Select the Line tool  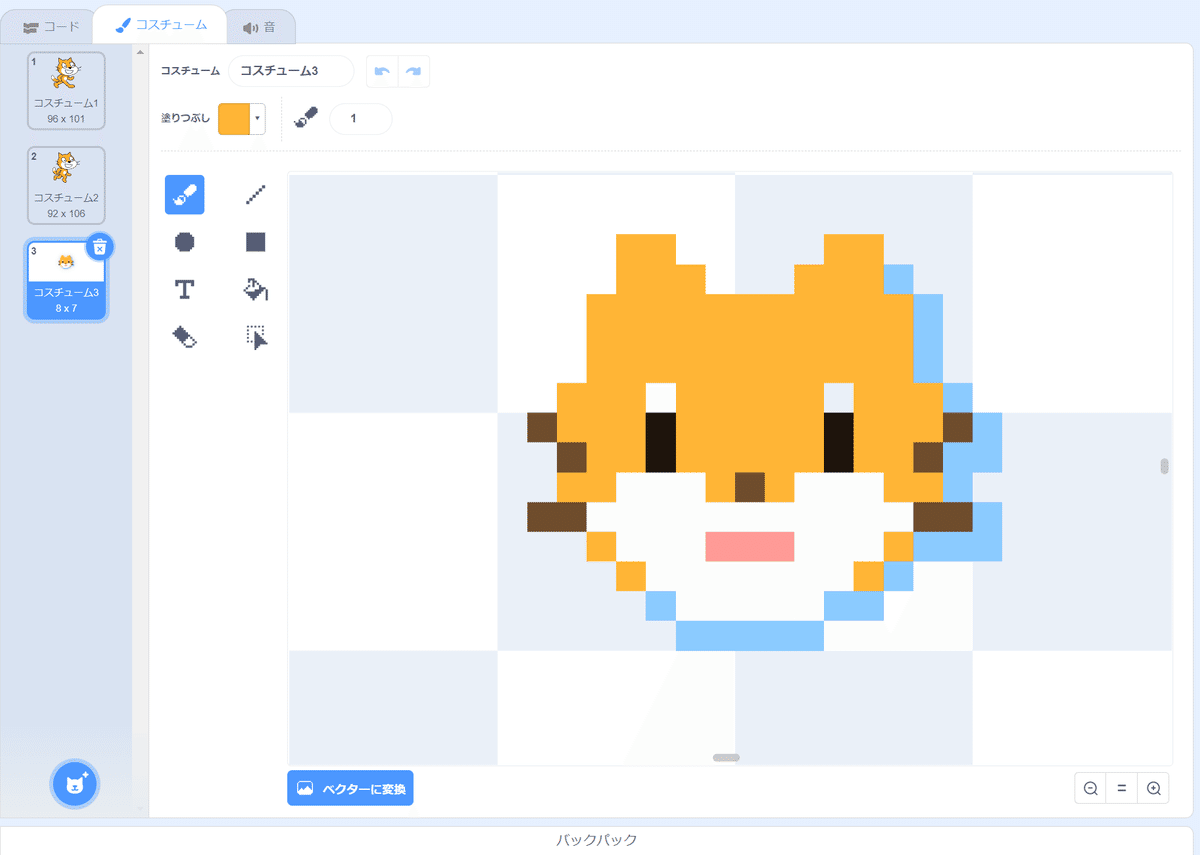(x=256, y=195)
